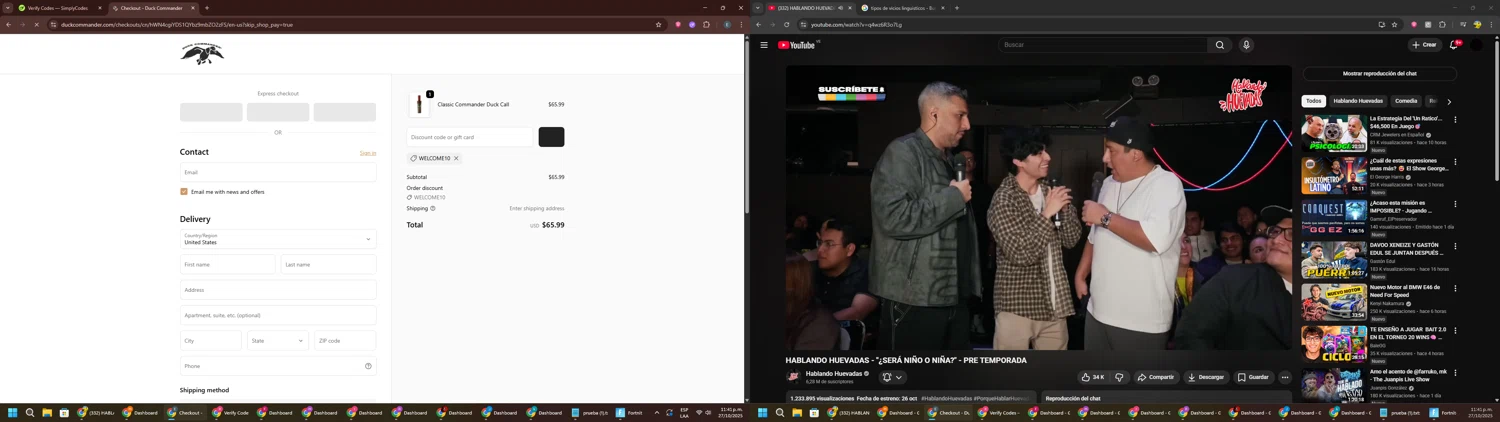Stop loading the Duck Commander page
The image size is (1500, 422).
pyautogui.click(x=36, y=25)
